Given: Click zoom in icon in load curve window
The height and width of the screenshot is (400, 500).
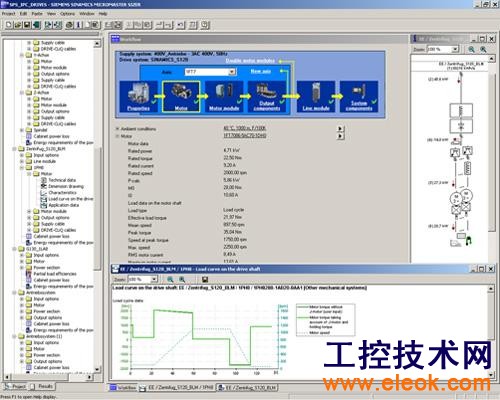Looking at the screenshot, I should (170, 279).
